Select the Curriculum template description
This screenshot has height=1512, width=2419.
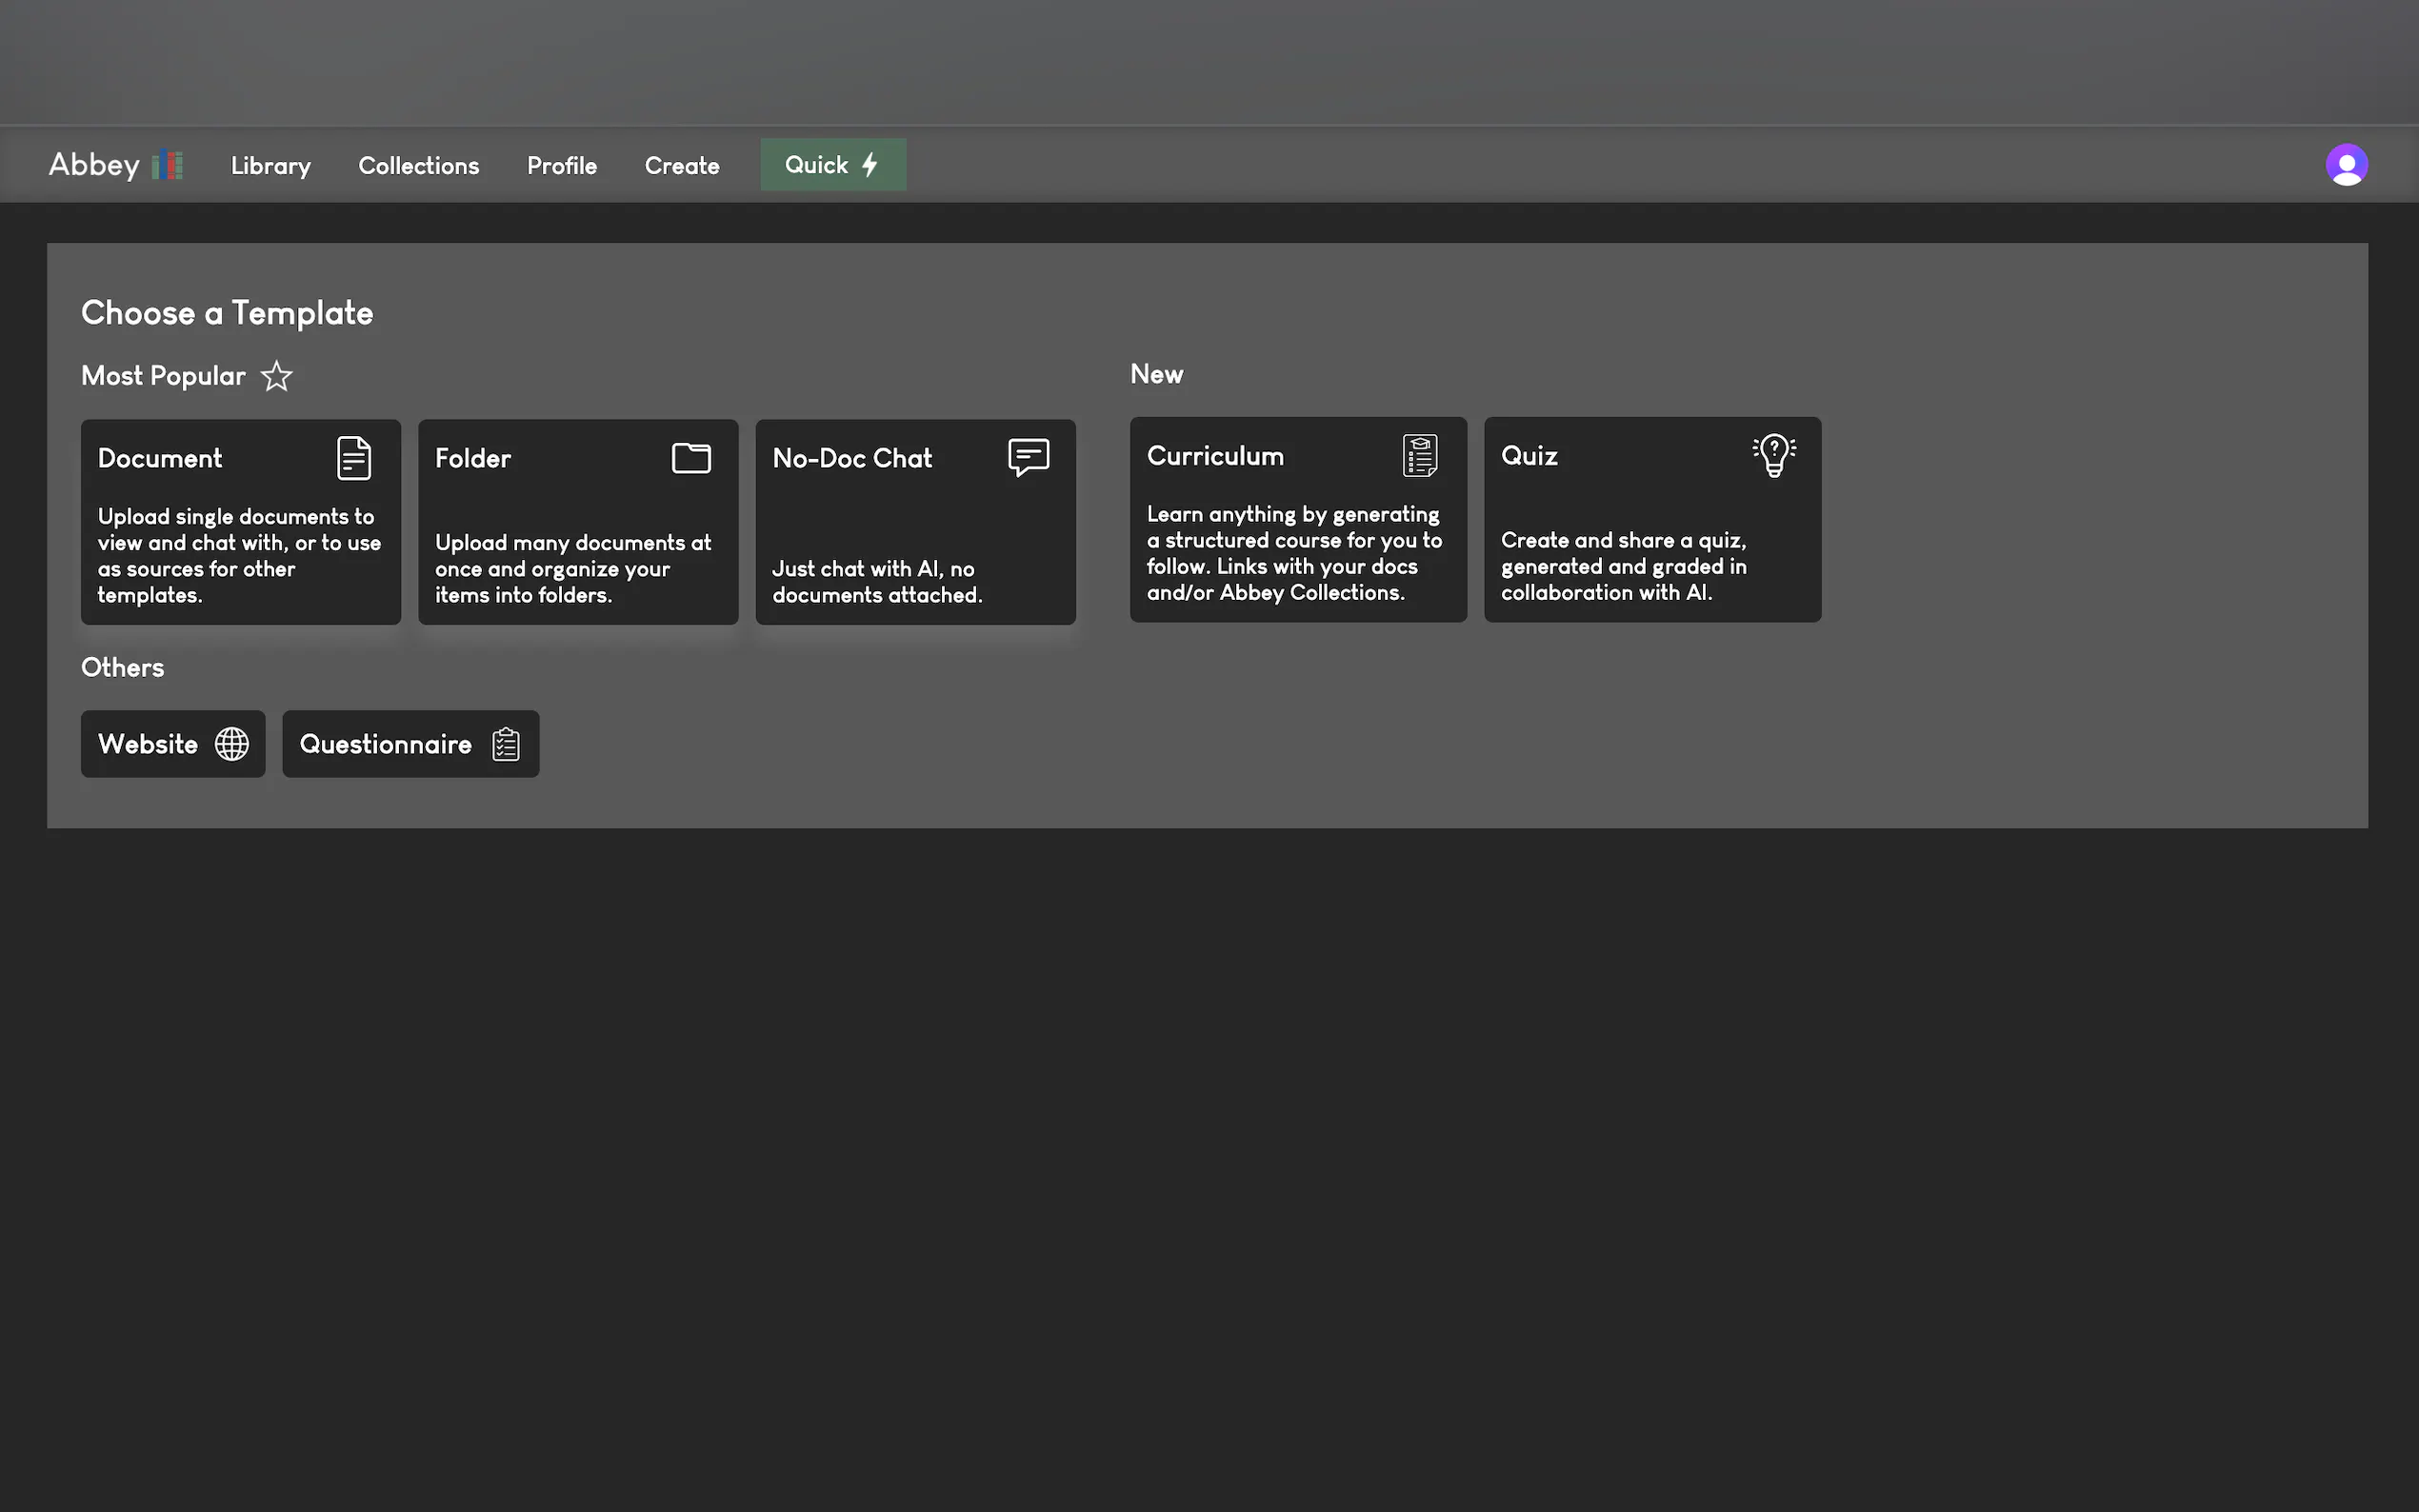click(1294, 553)
